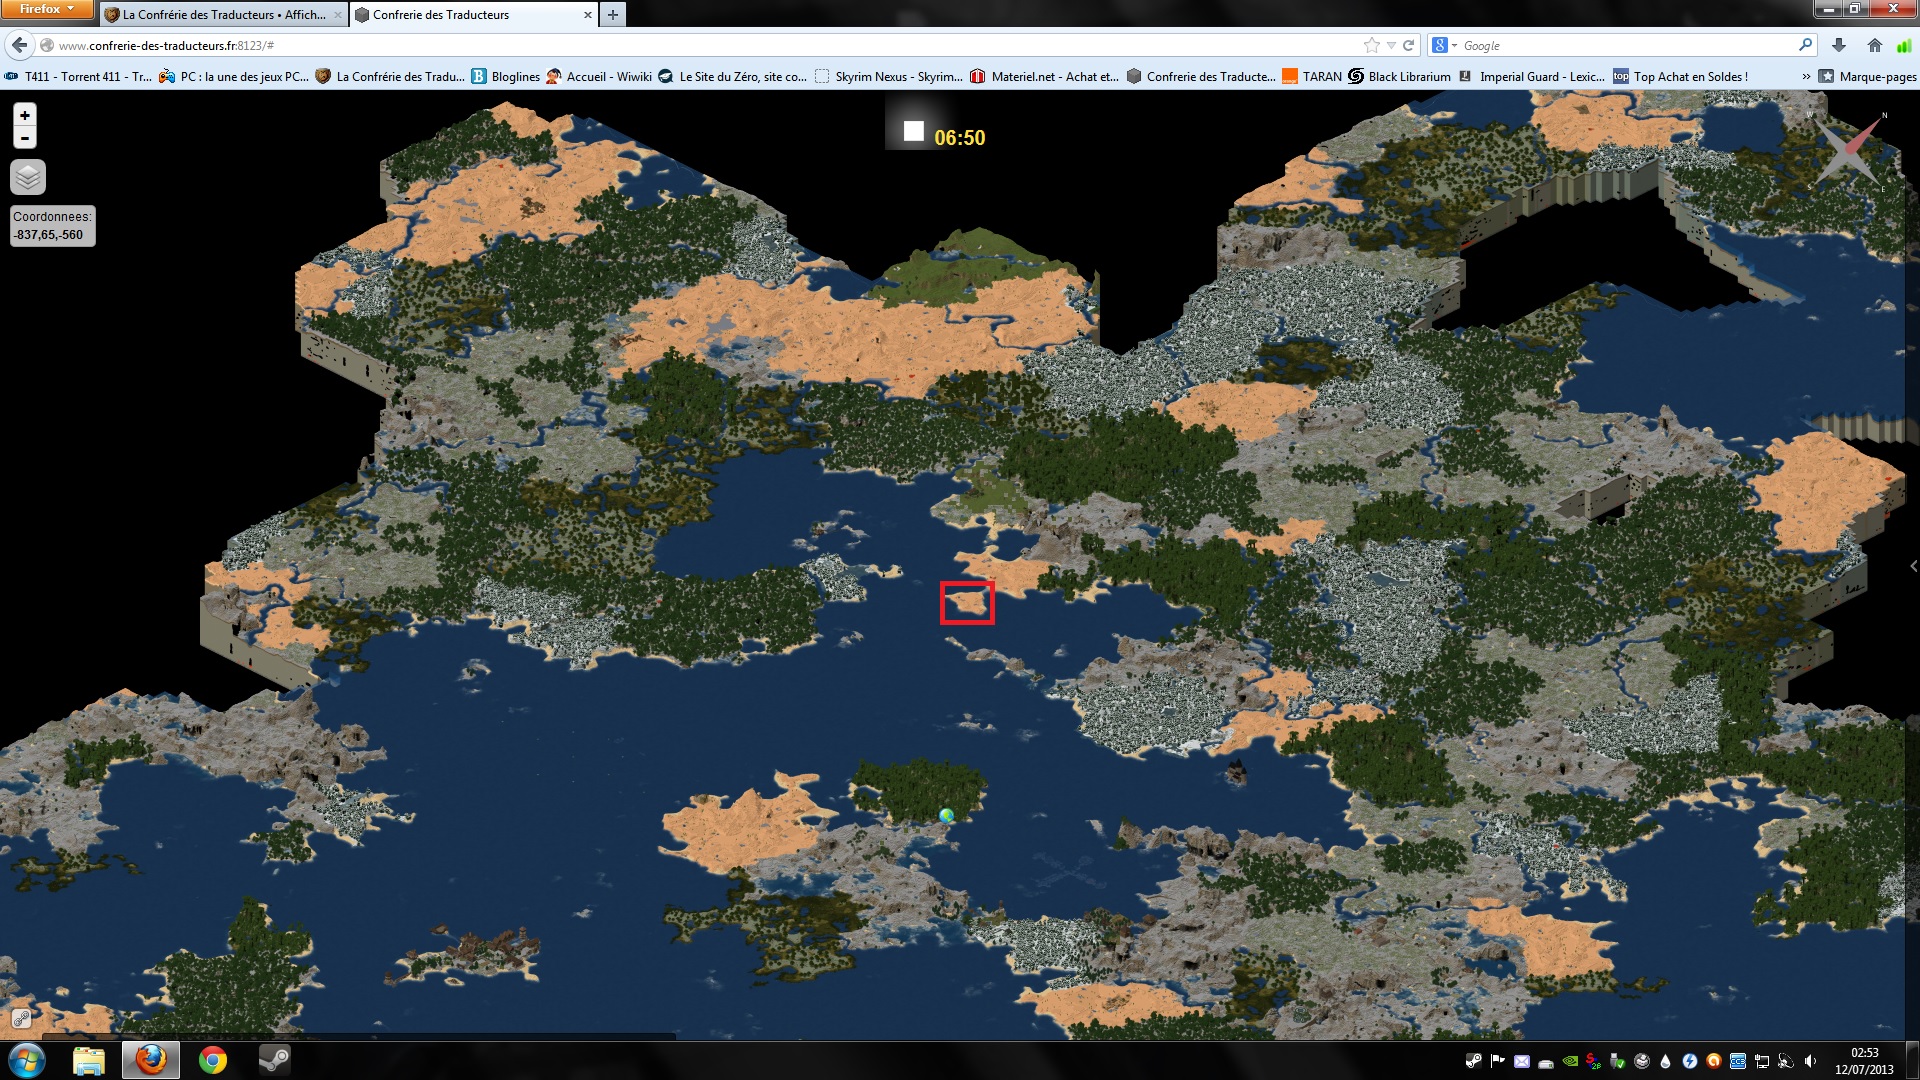Click the link icon at bottom-left of map
Screen dimensions: 1920x1080
point(21,1019)
